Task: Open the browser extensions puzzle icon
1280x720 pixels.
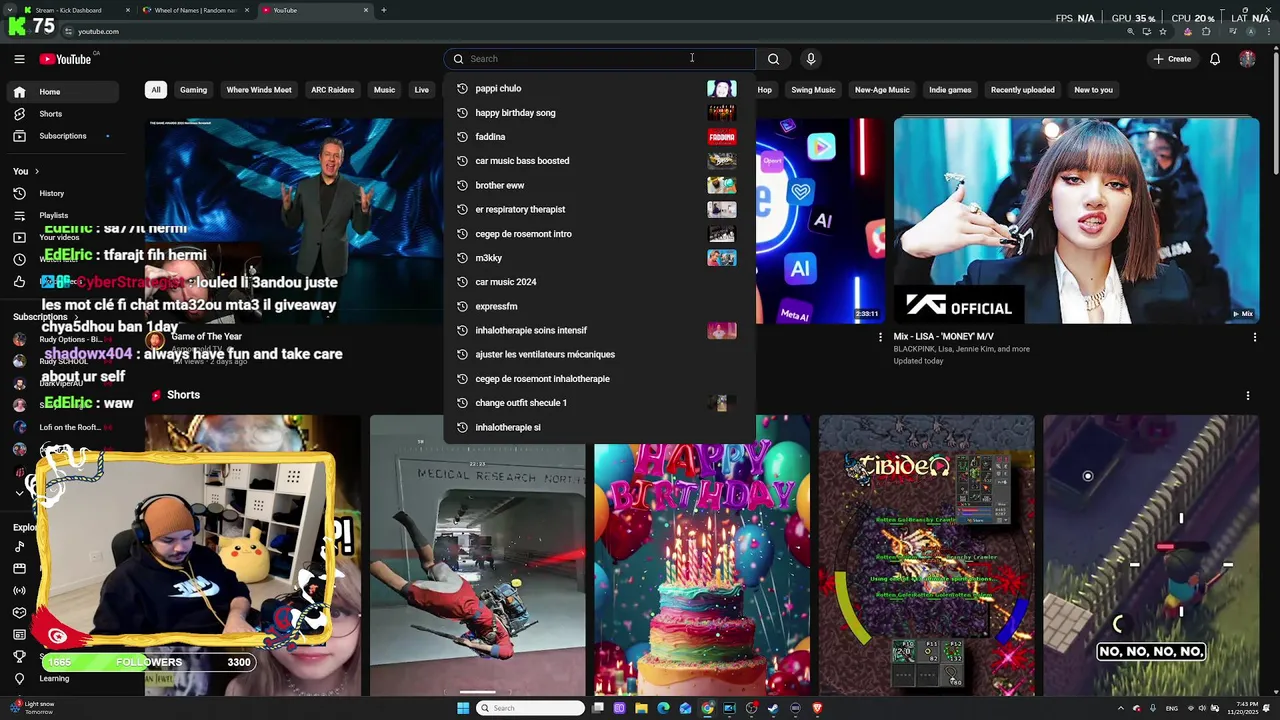Action: coord(1206,31)
